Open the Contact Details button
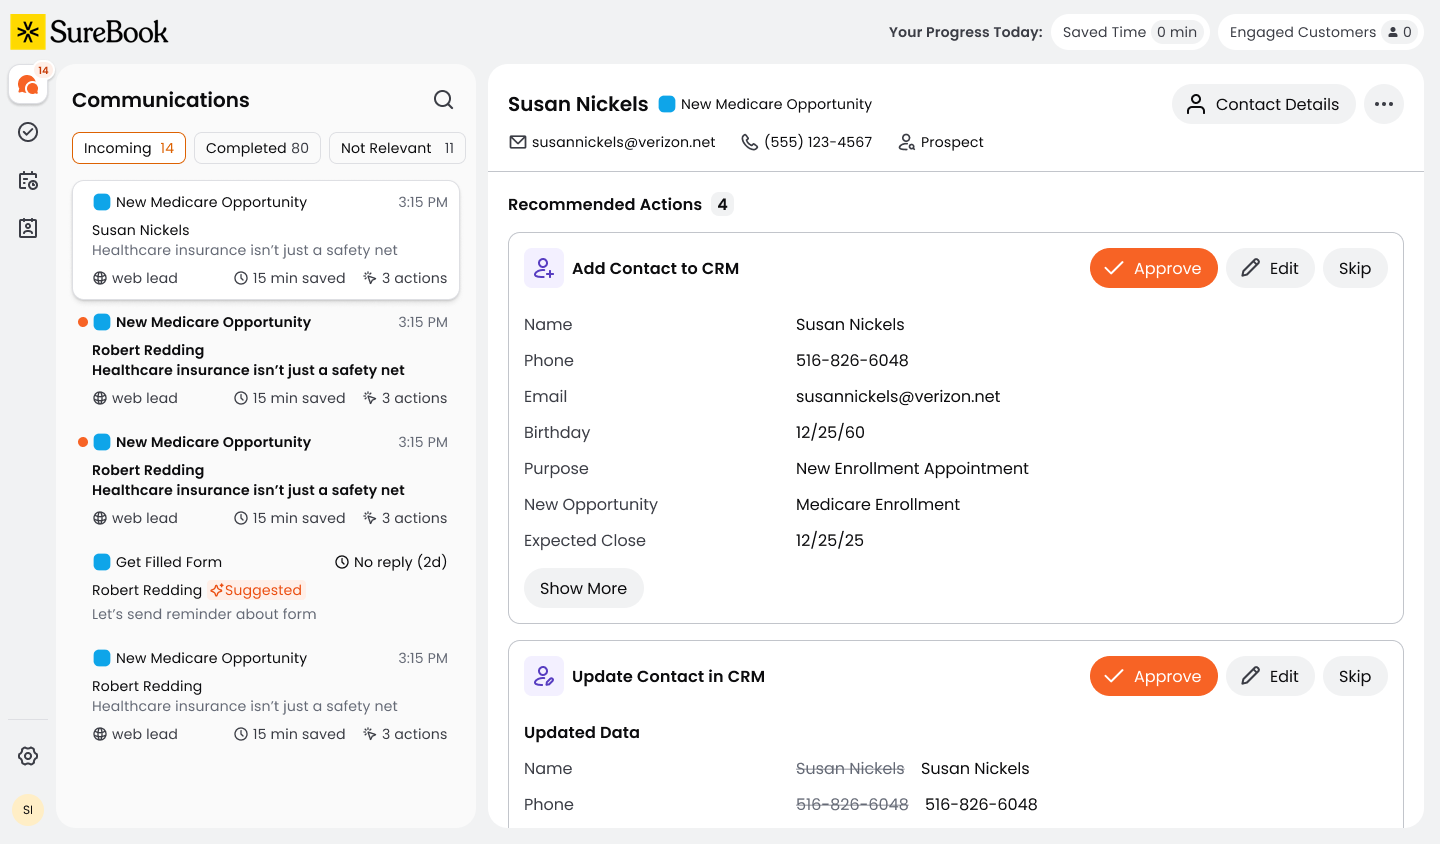Image resolution: width=1440 pixels, height=844 pixels. point(1263,104)
